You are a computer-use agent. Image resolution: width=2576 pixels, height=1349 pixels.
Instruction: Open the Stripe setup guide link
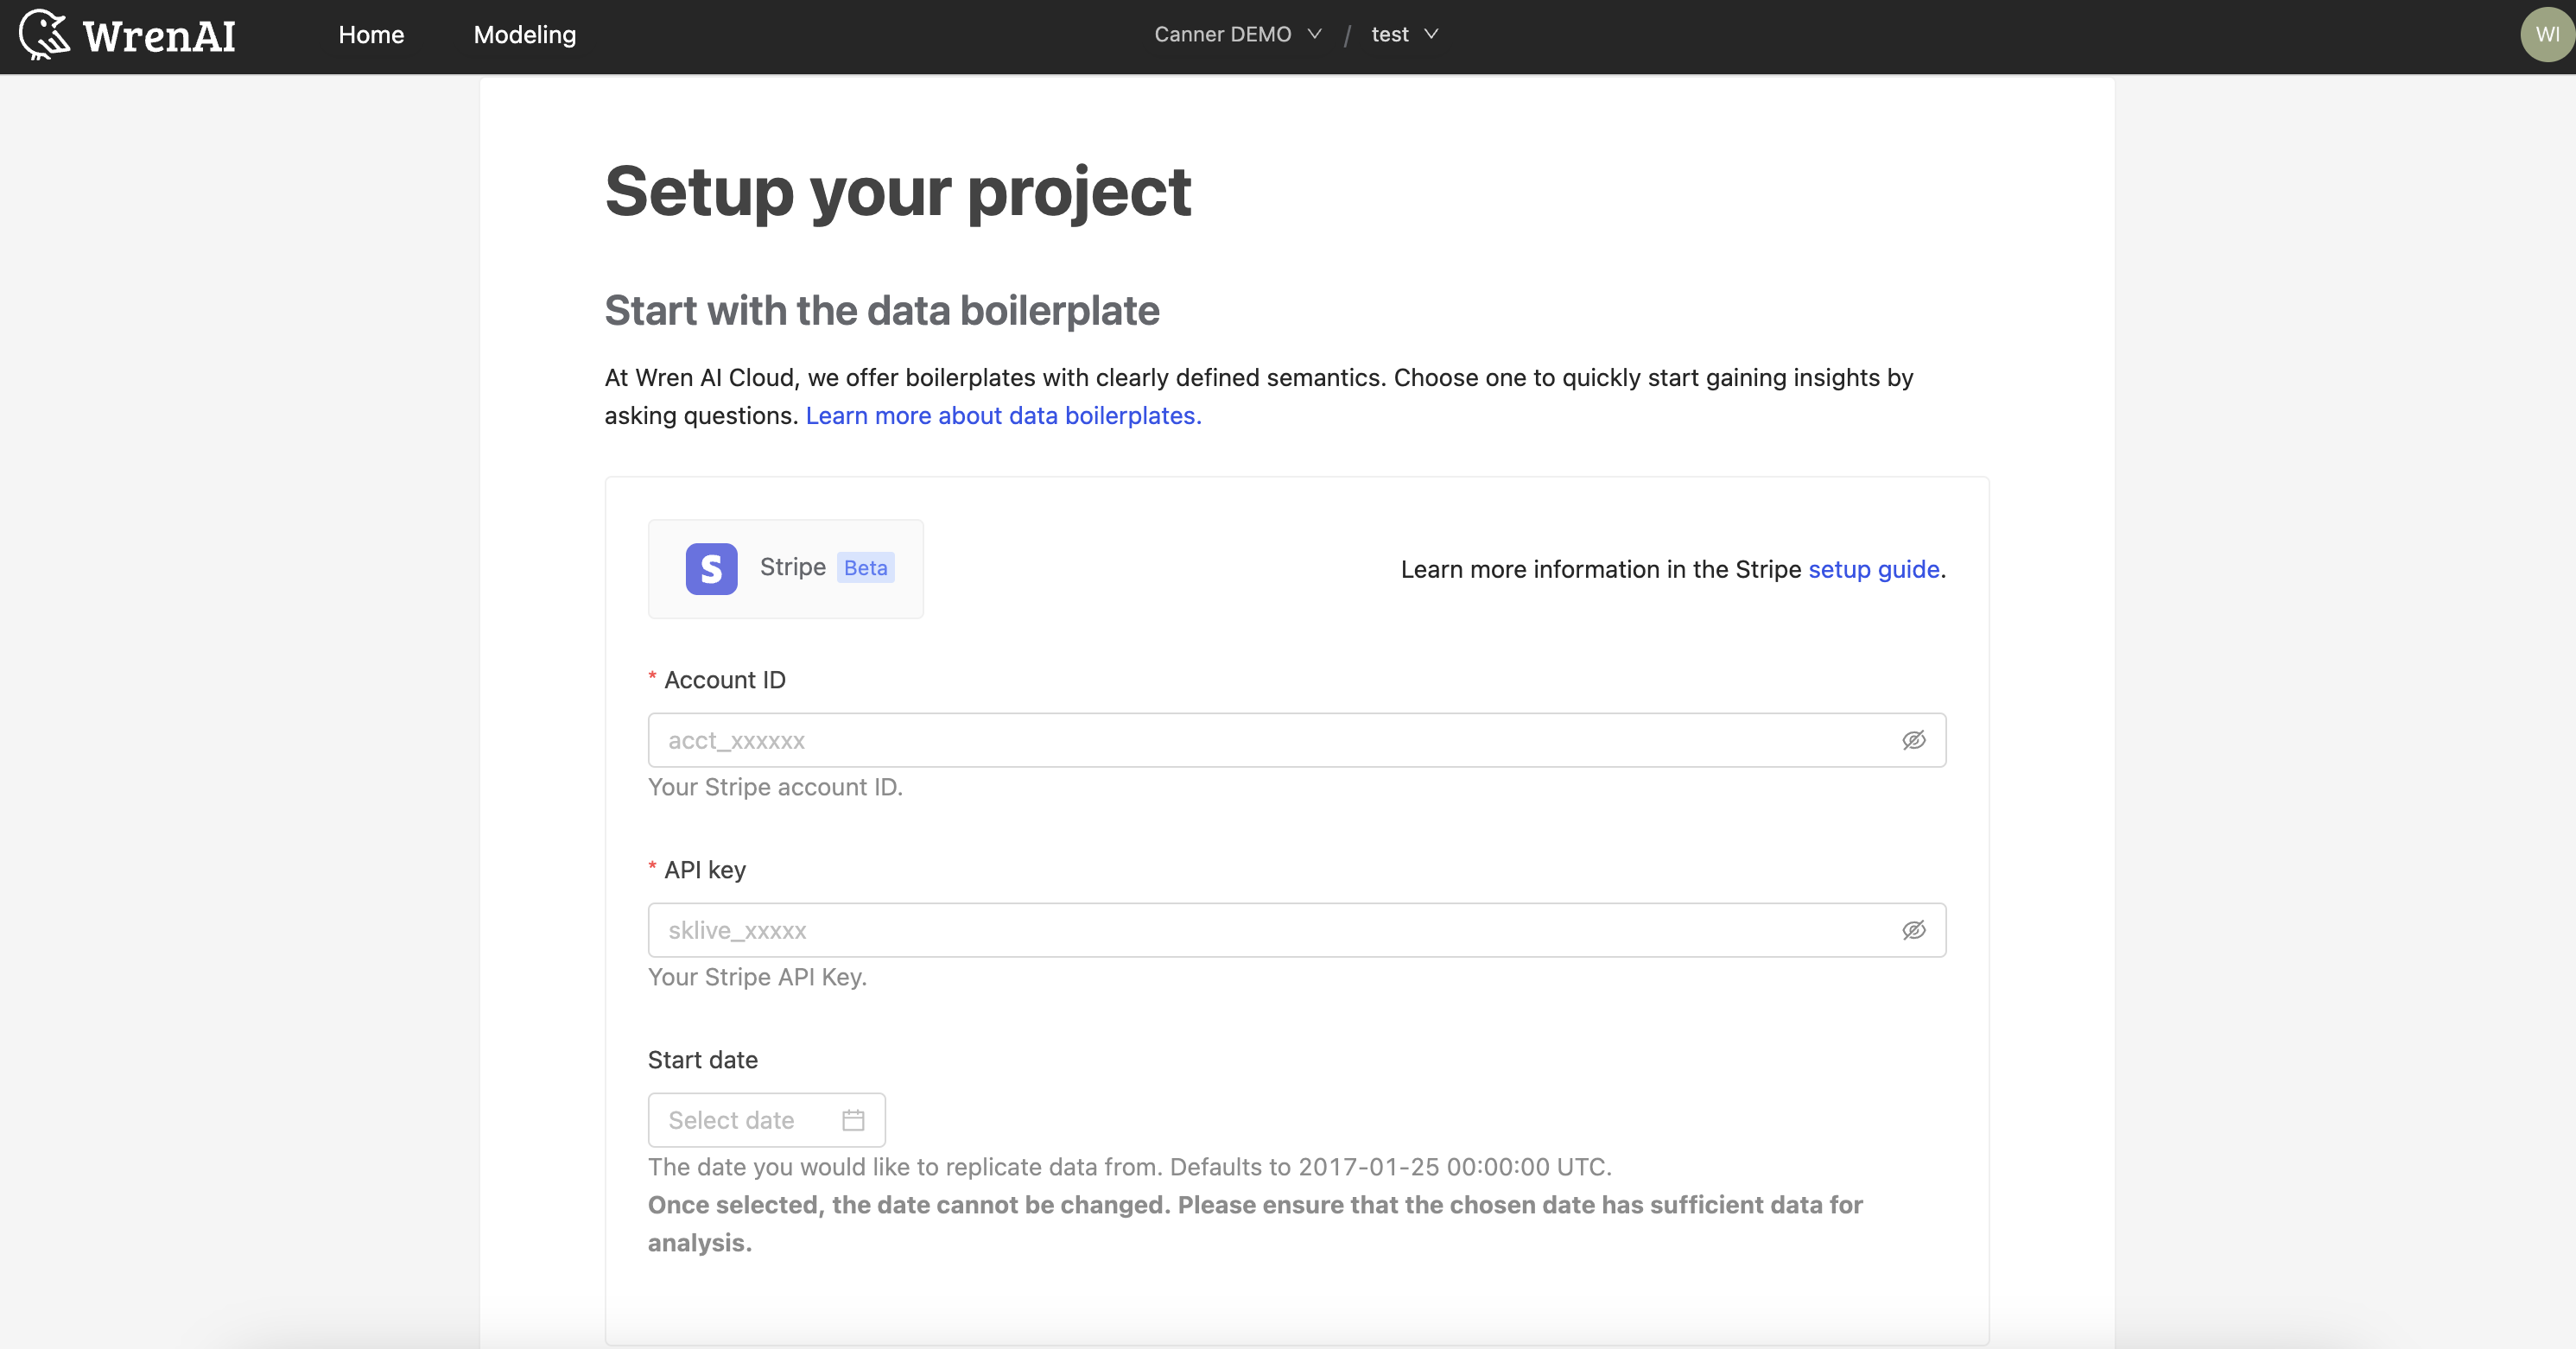coord(1873,569)
